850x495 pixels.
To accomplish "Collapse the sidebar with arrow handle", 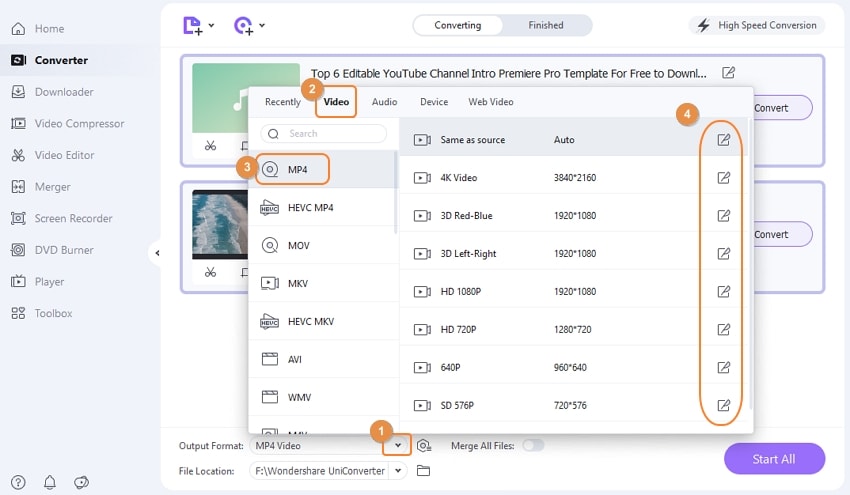I will [x=157, y=253].
